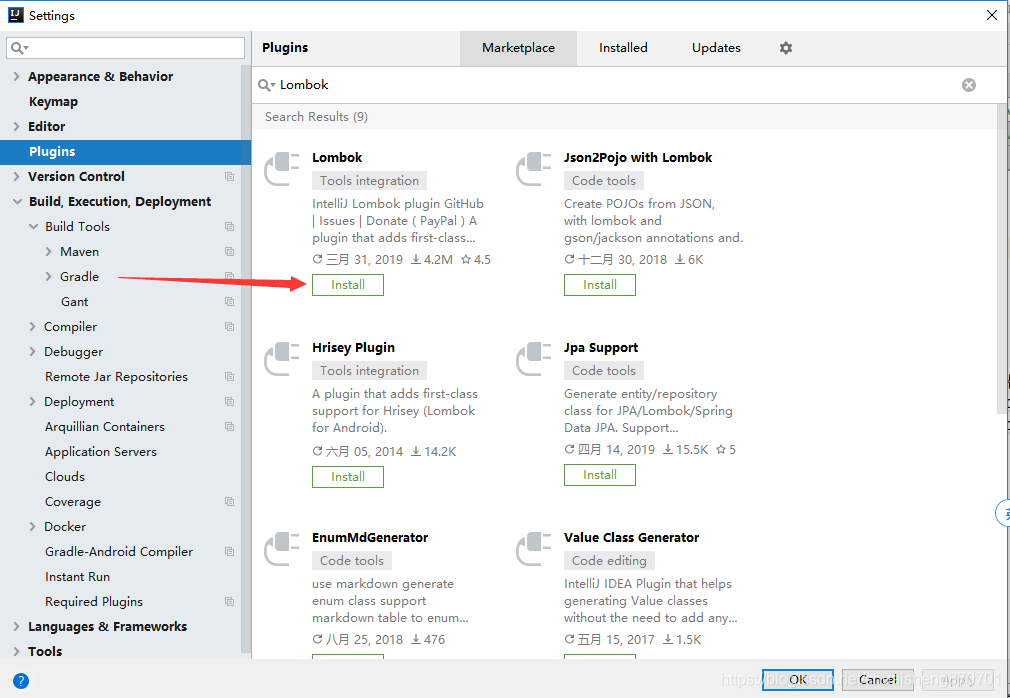The image size is (1010, 698).
Task: Click the settings tree scrollbar
Action: click(x=245, y=361)
